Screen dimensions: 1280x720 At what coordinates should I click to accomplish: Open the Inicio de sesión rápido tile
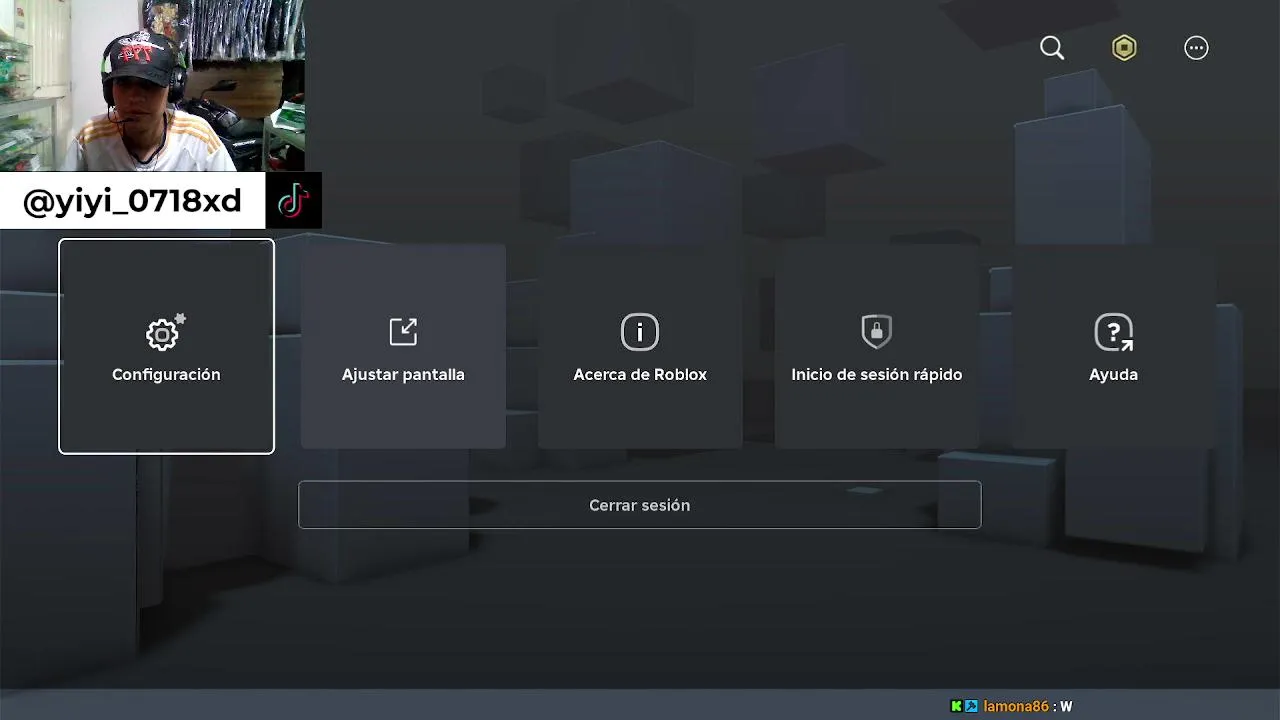(x=877, y=346)
